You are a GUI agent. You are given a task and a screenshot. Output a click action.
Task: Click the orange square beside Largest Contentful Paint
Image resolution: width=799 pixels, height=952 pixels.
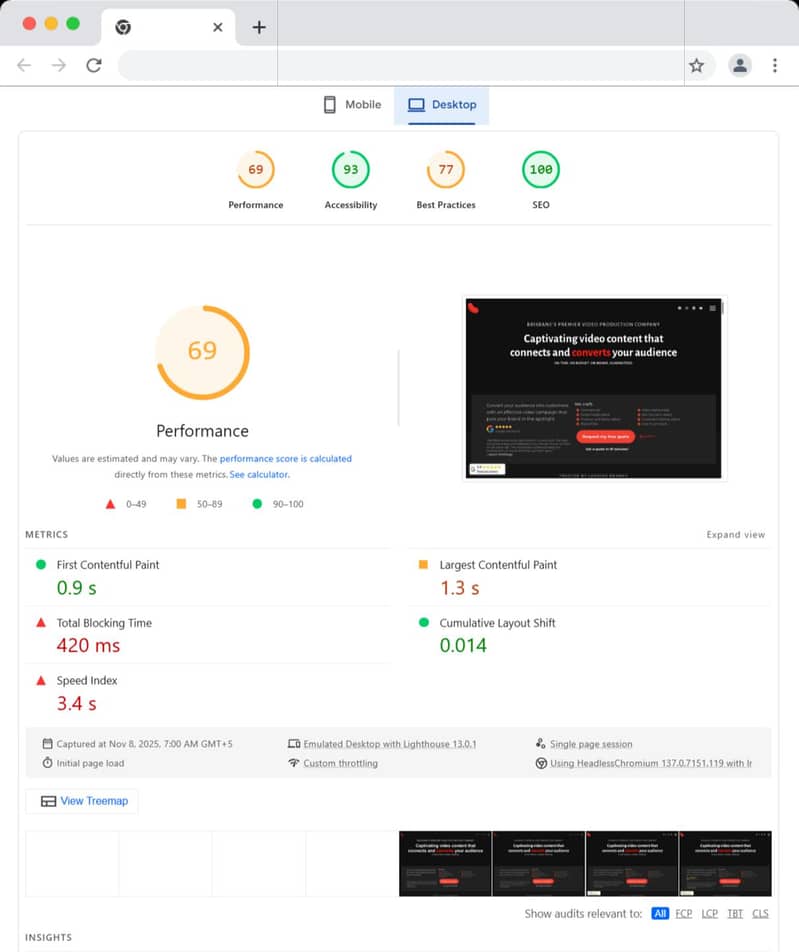click(424, 565)
